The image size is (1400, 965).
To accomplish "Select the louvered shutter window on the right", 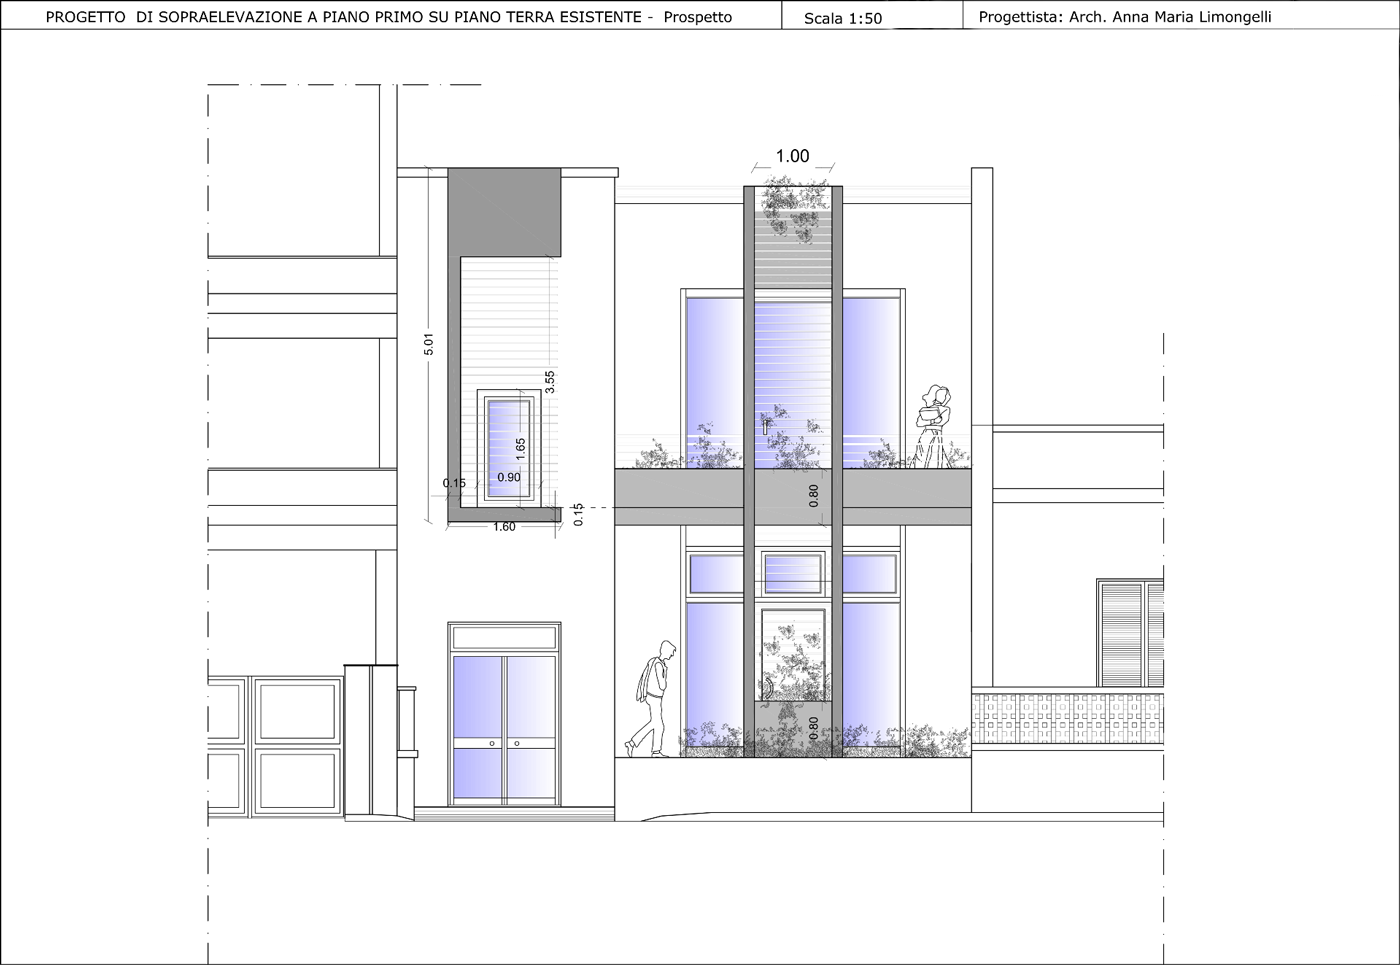I will click(1131, 632).
